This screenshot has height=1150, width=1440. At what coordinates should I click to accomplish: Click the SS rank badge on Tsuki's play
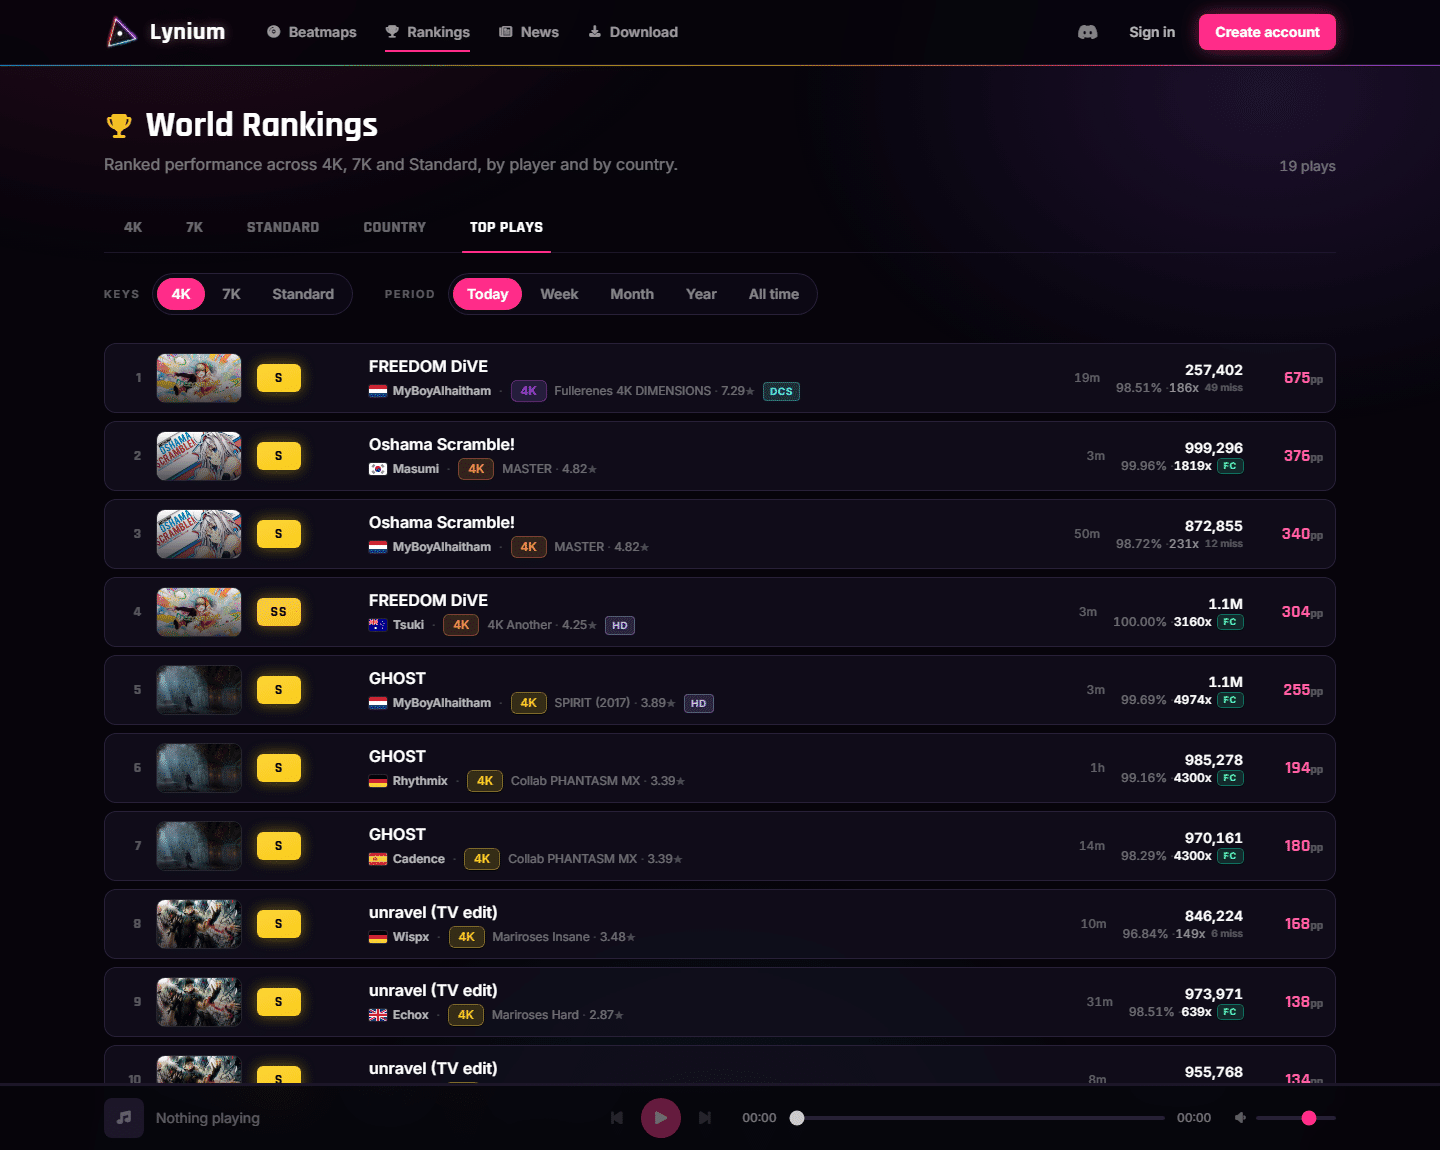279,612
